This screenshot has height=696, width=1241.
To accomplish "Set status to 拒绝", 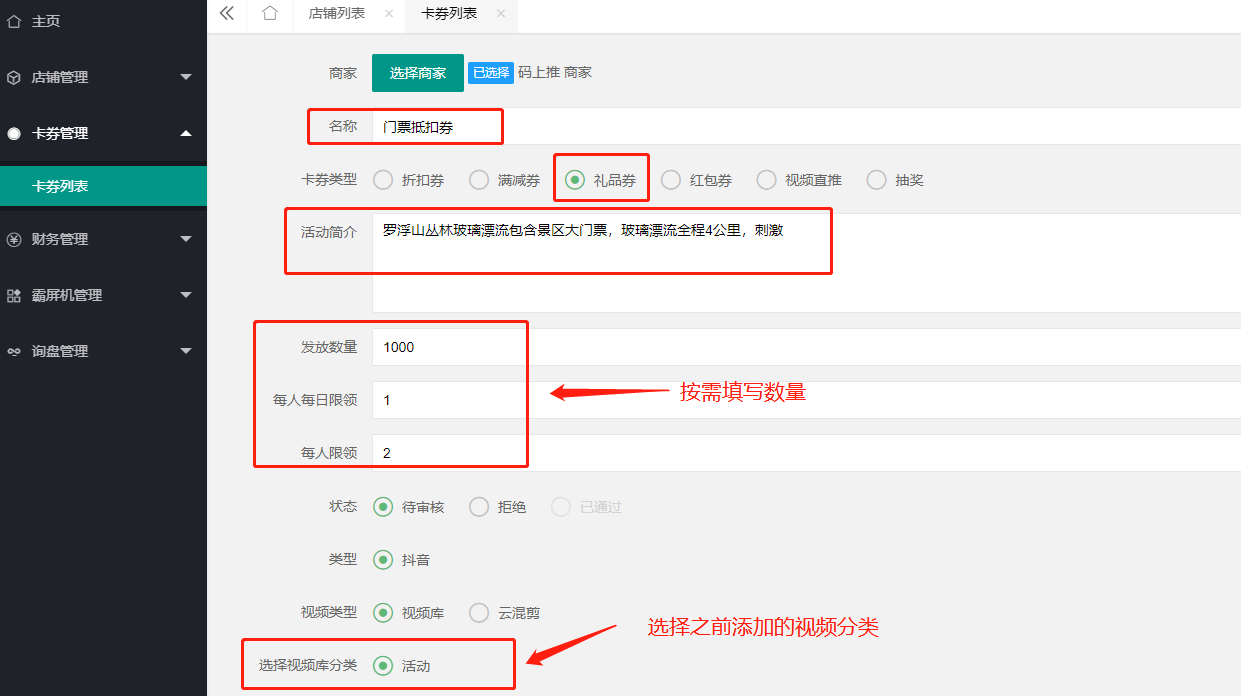I will tap(498, 507).
